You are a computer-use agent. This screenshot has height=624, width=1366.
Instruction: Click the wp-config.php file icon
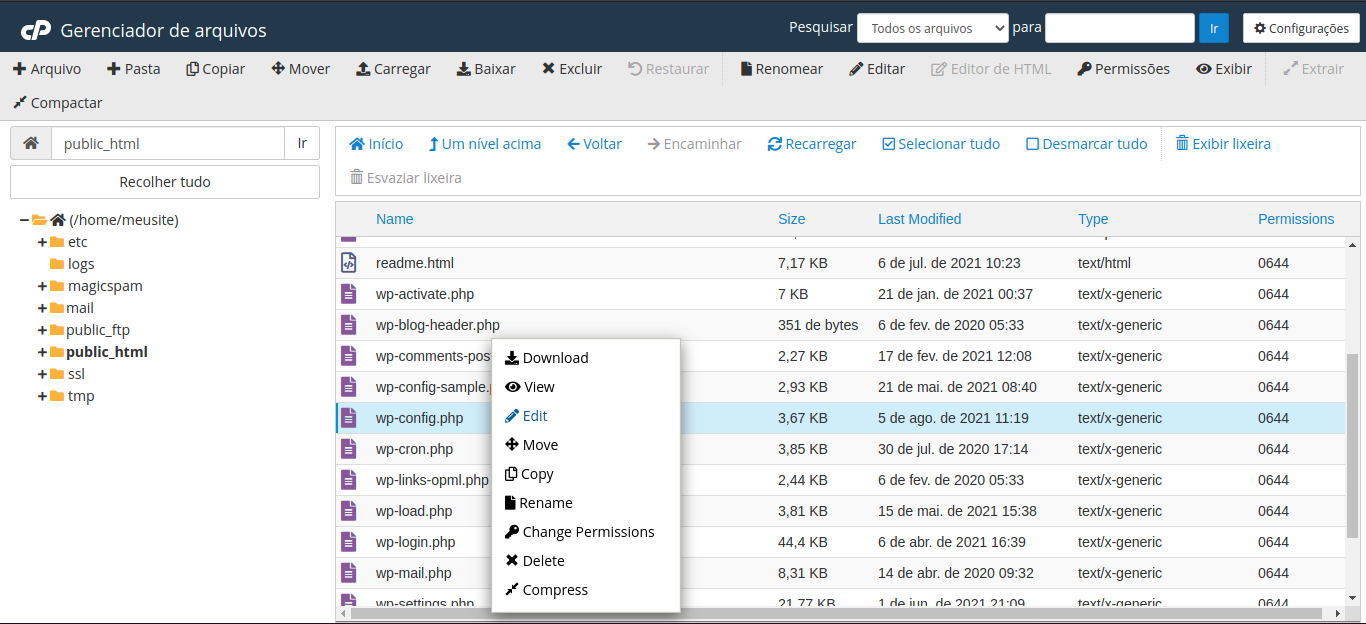pos(348,418)
